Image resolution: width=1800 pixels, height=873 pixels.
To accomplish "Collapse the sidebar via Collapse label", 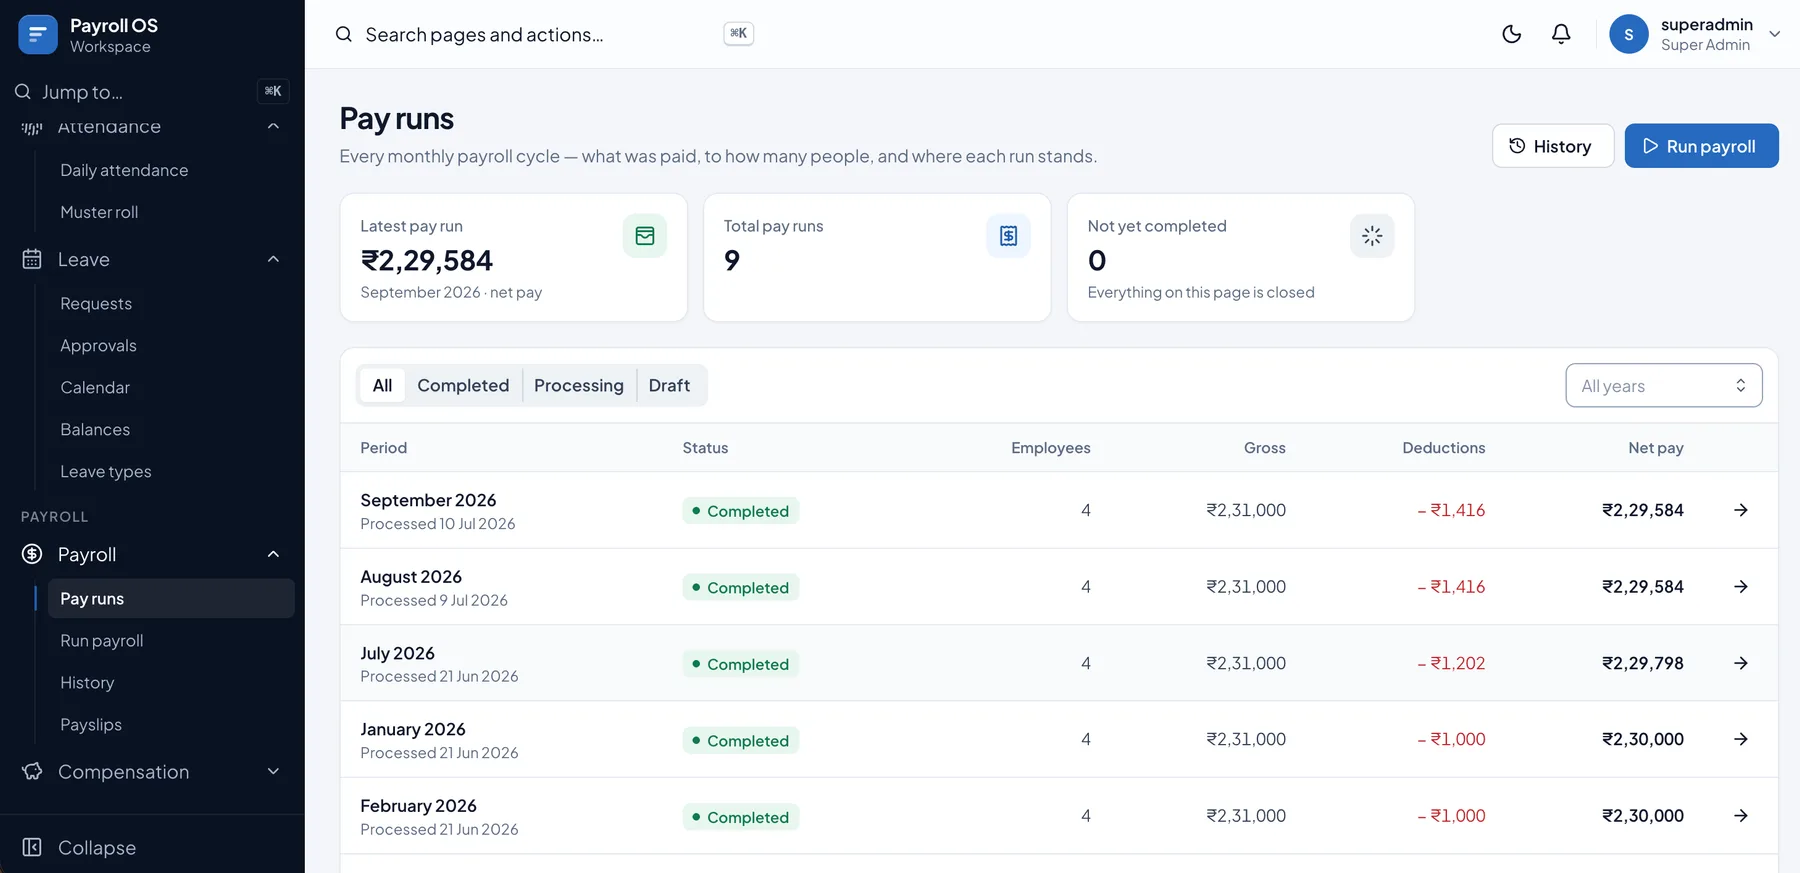I will point(97,847).
